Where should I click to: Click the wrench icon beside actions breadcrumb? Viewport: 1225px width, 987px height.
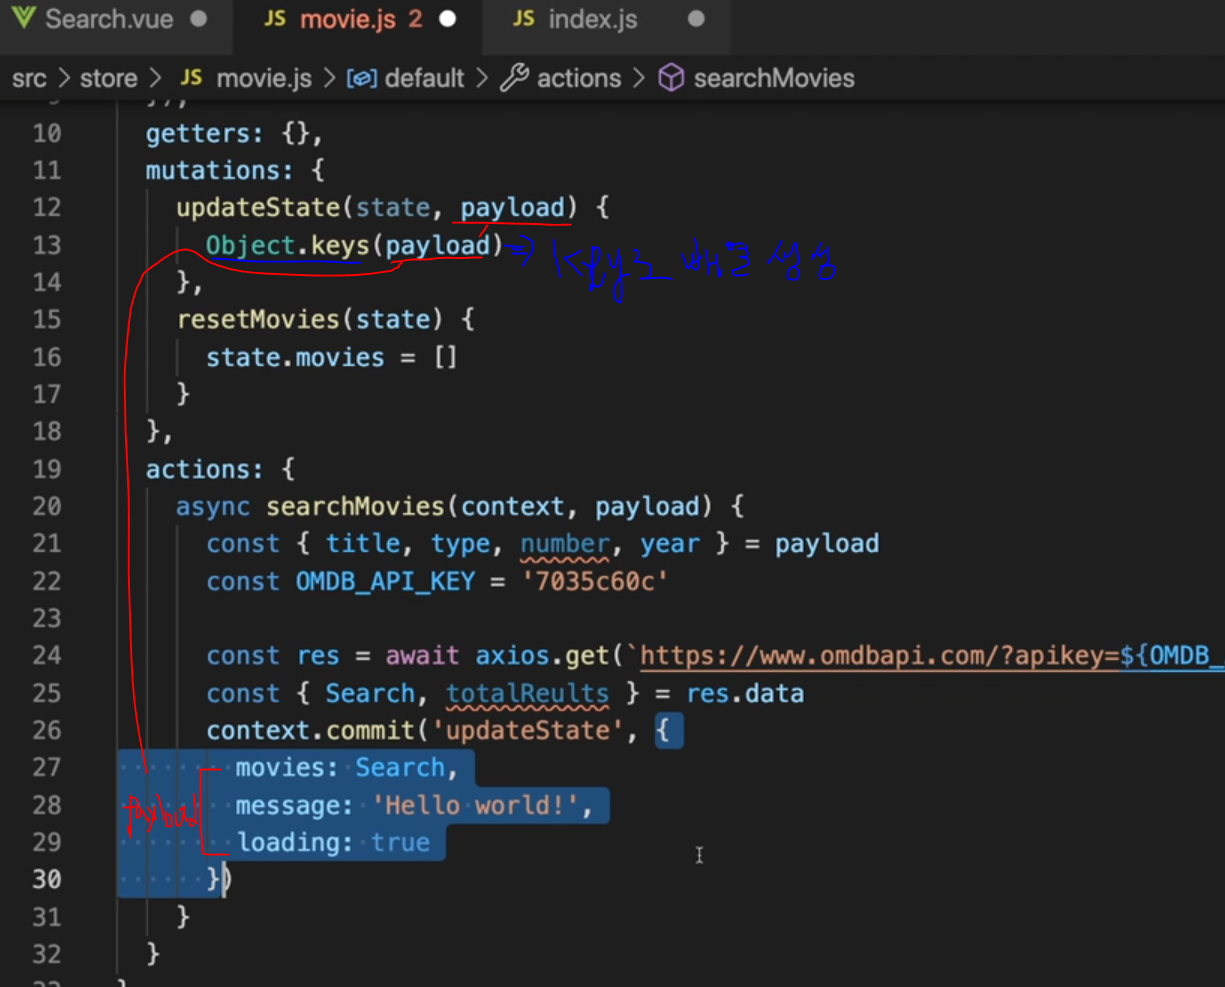click(x=514, y=78)
